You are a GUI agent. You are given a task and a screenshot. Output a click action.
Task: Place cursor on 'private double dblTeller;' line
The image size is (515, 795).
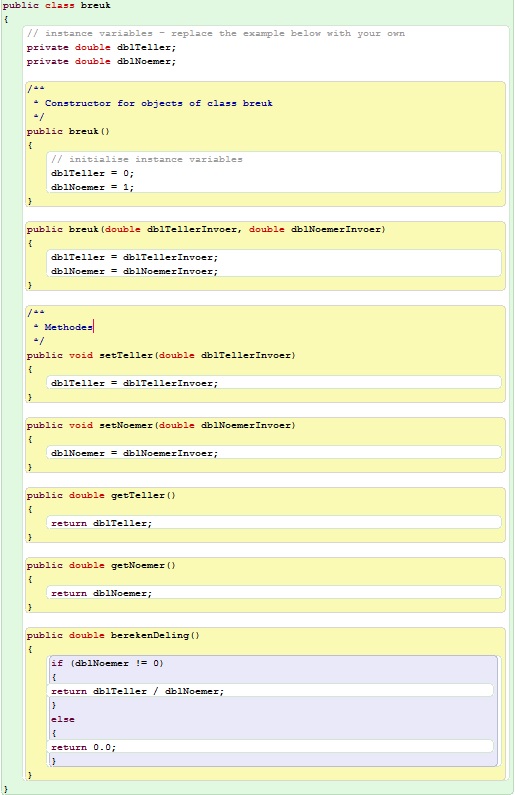click(x=101, y=47)
